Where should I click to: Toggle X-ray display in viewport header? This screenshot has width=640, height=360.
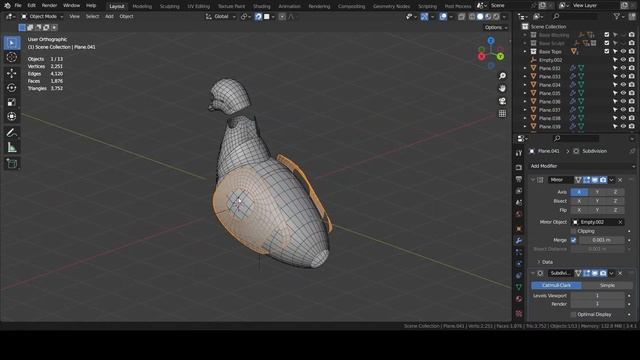pos(461,17)
